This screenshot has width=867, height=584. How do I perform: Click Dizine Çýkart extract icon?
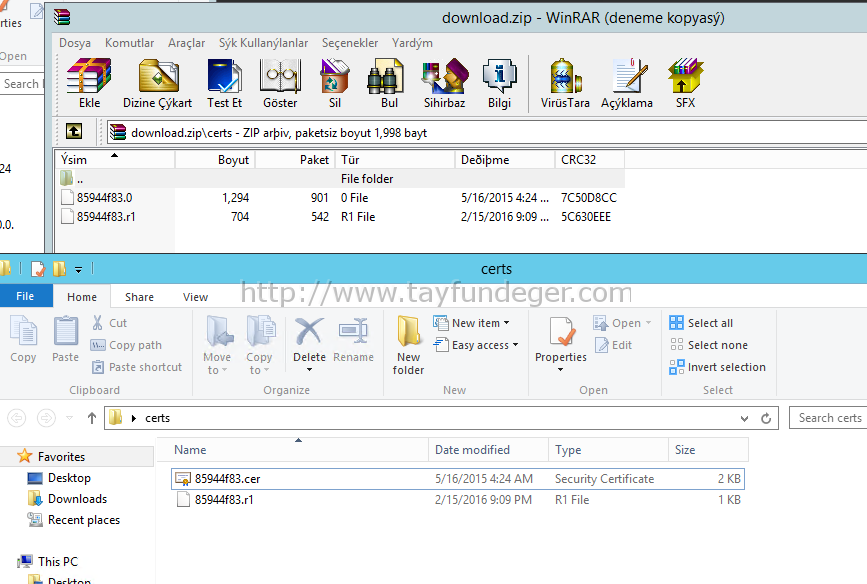[158, 83]
